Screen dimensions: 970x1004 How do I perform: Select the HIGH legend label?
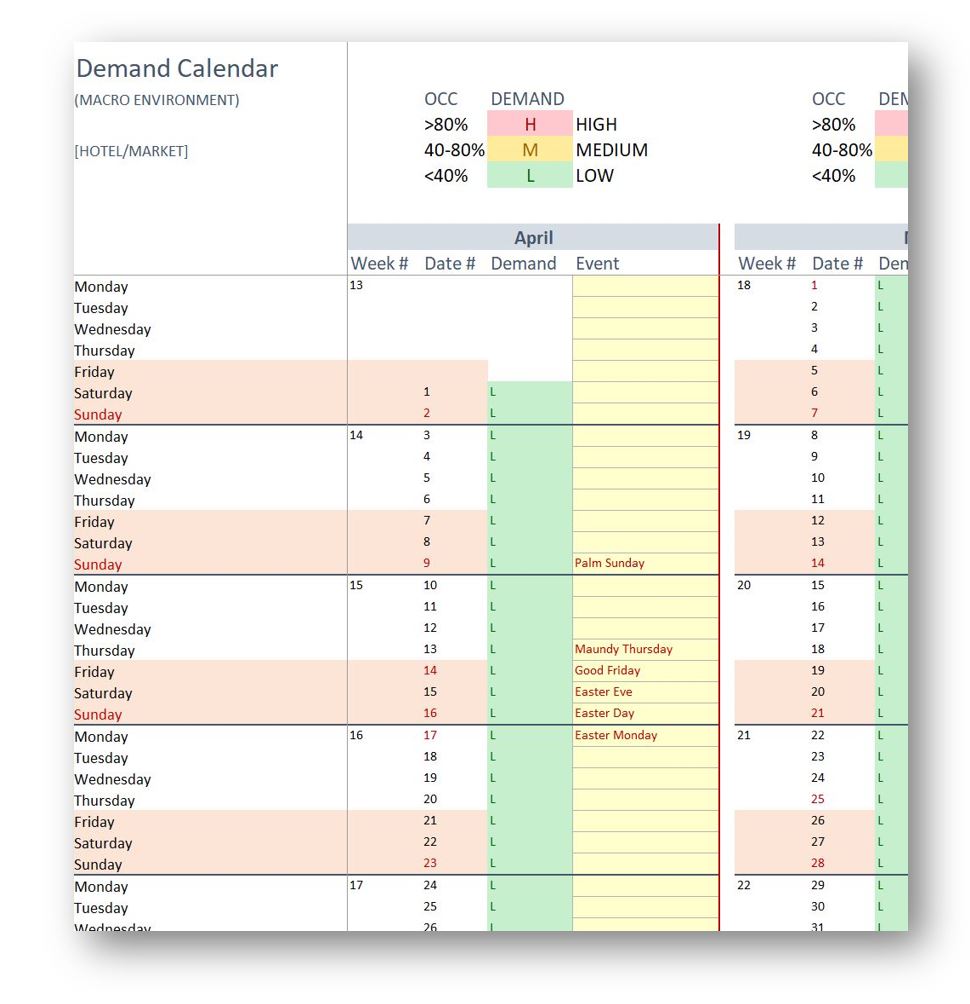coord(596,125)
